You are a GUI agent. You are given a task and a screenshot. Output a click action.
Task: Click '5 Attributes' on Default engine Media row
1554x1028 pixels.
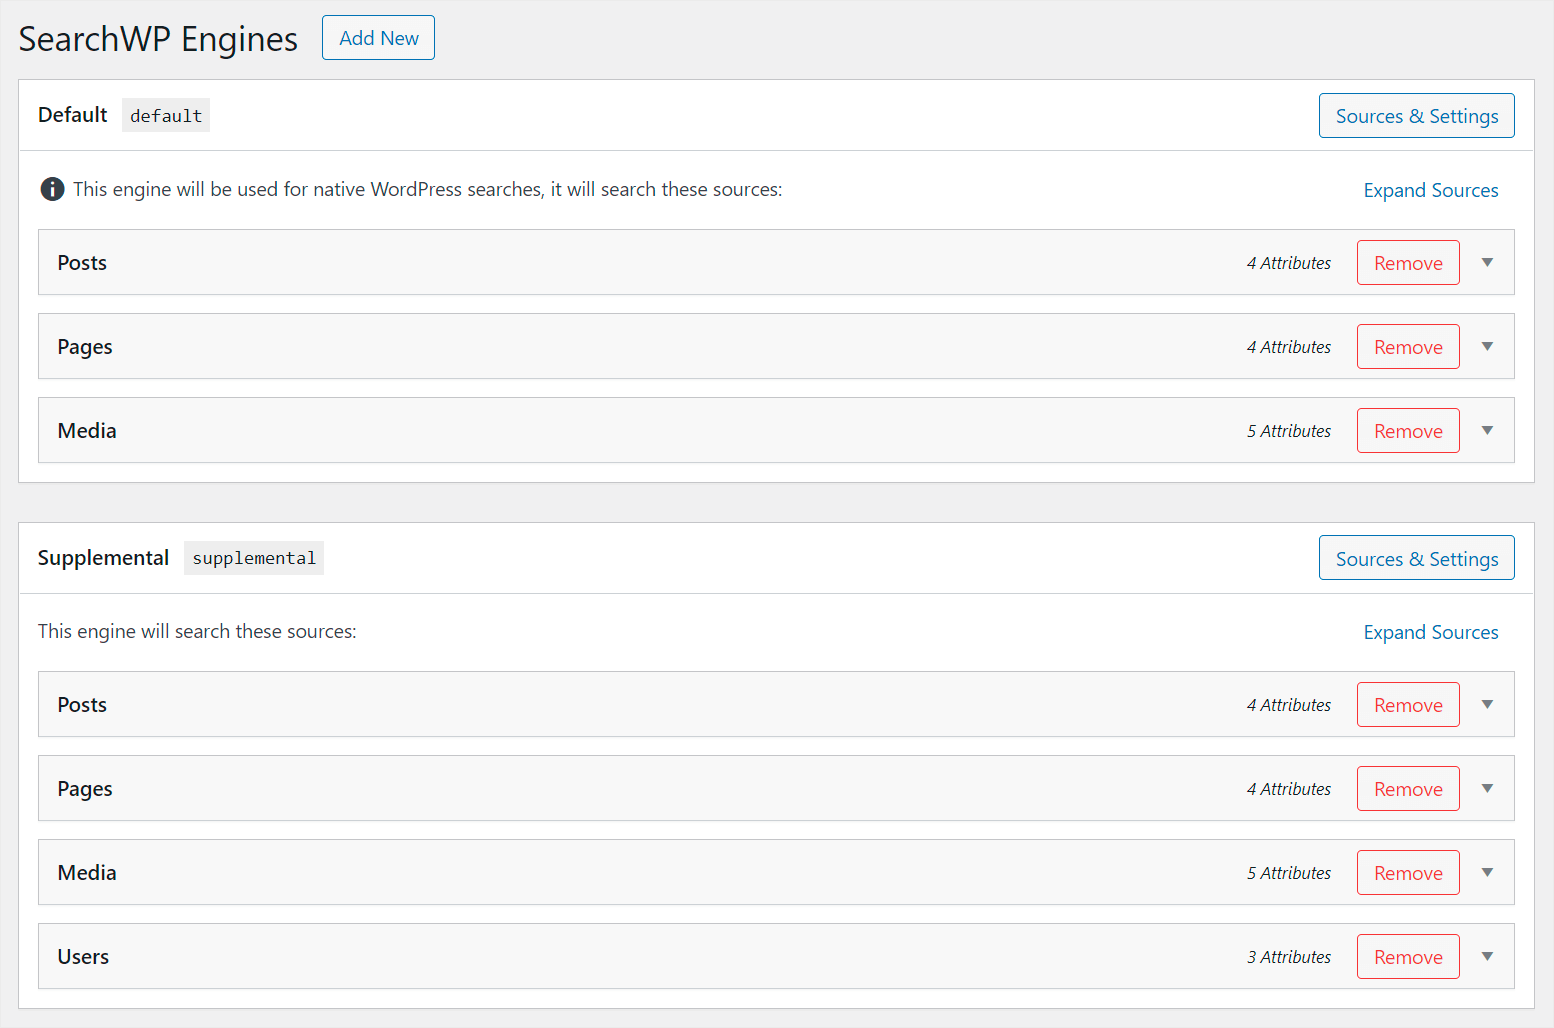tap(1289, 431)
